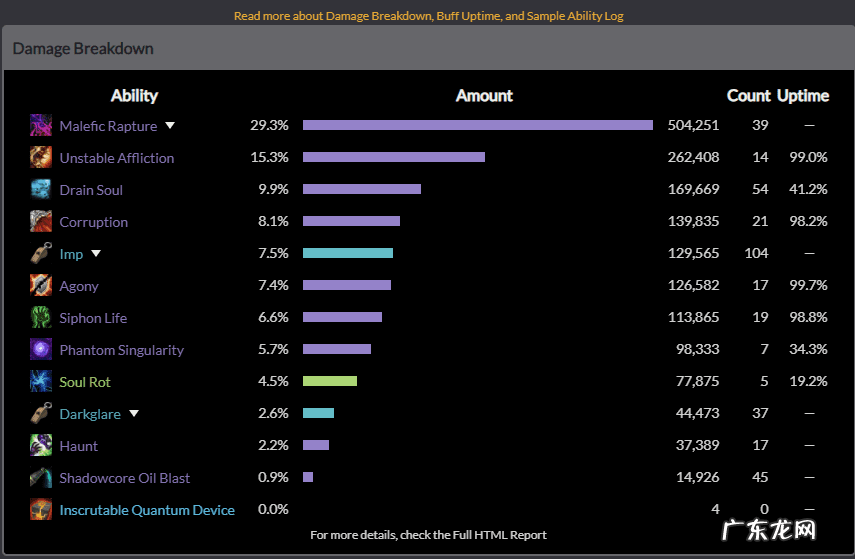This screenshot has width=855, height=559.
Task: Click the green Soul Rot damage bar
Action: (x=330, y=382)
